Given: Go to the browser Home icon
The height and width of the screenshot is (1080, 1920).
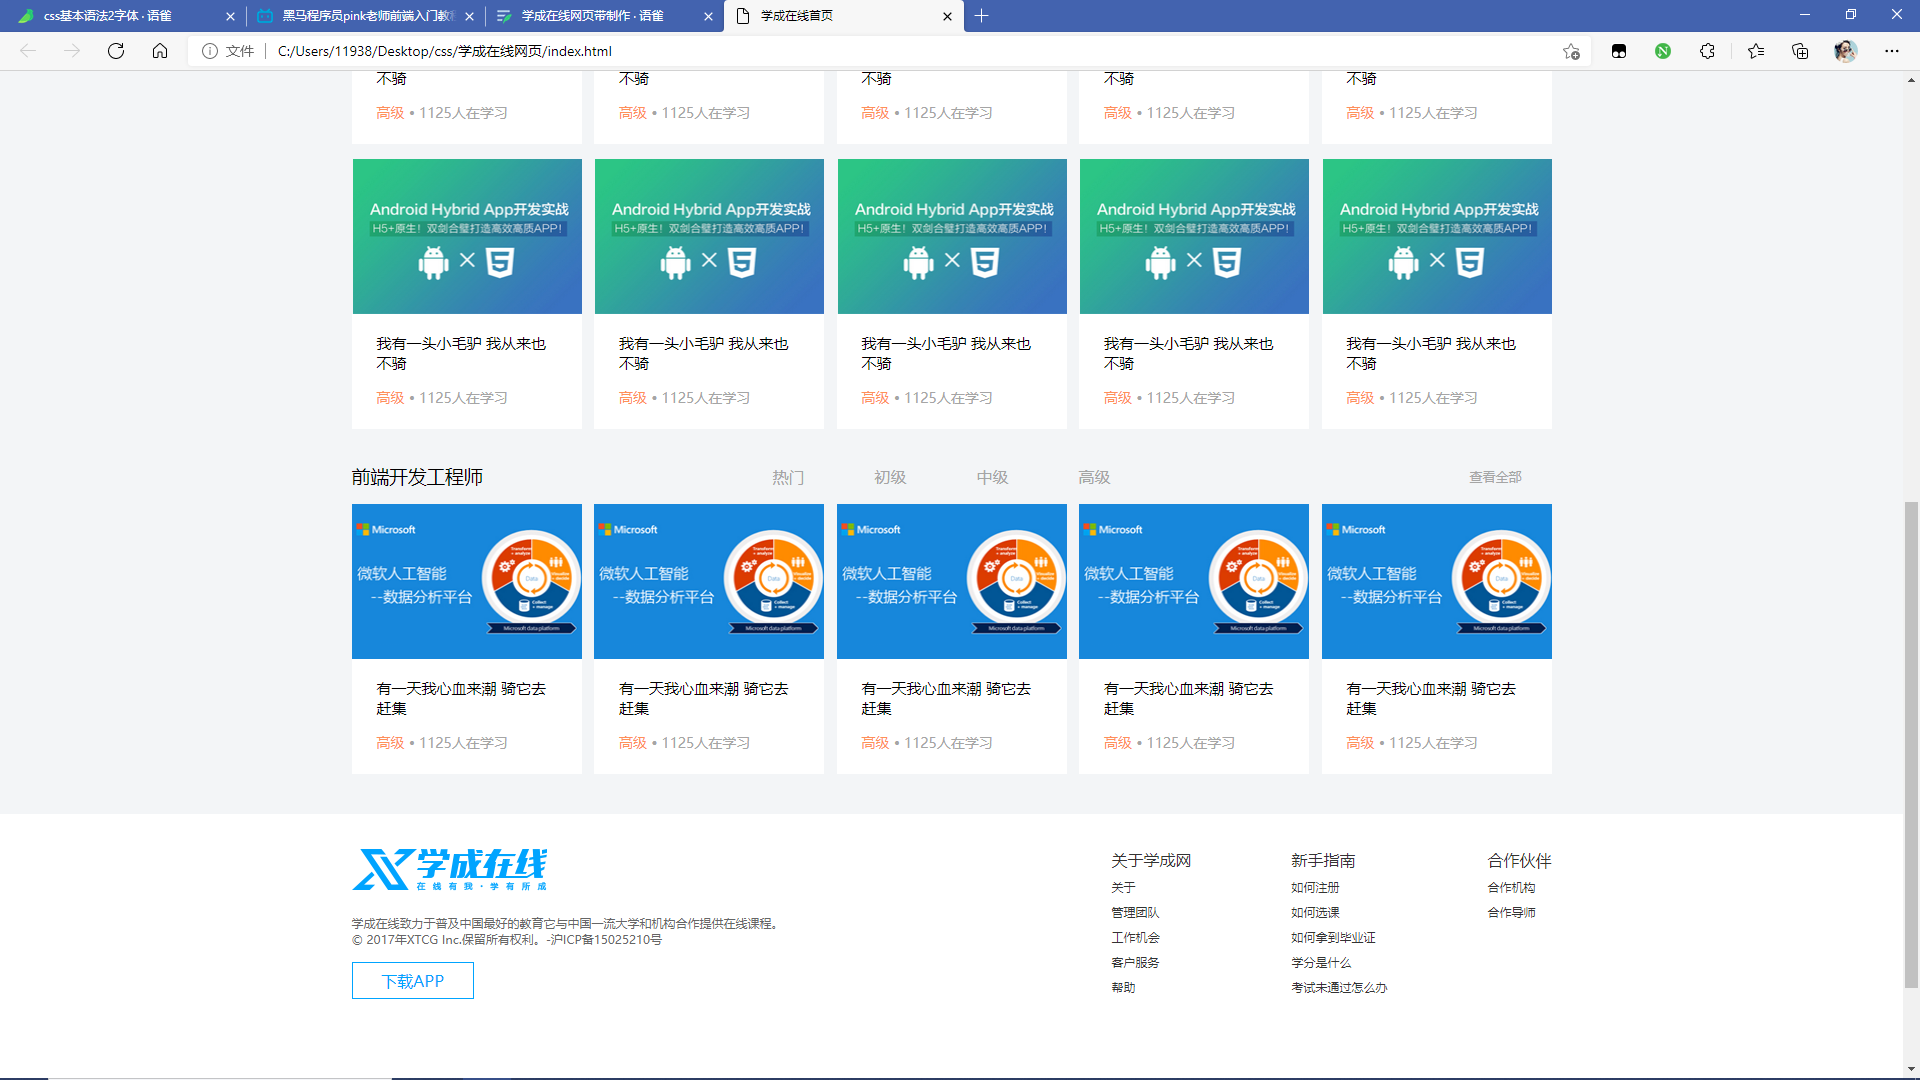Looking at the screenshot, I should coord(160,51).
